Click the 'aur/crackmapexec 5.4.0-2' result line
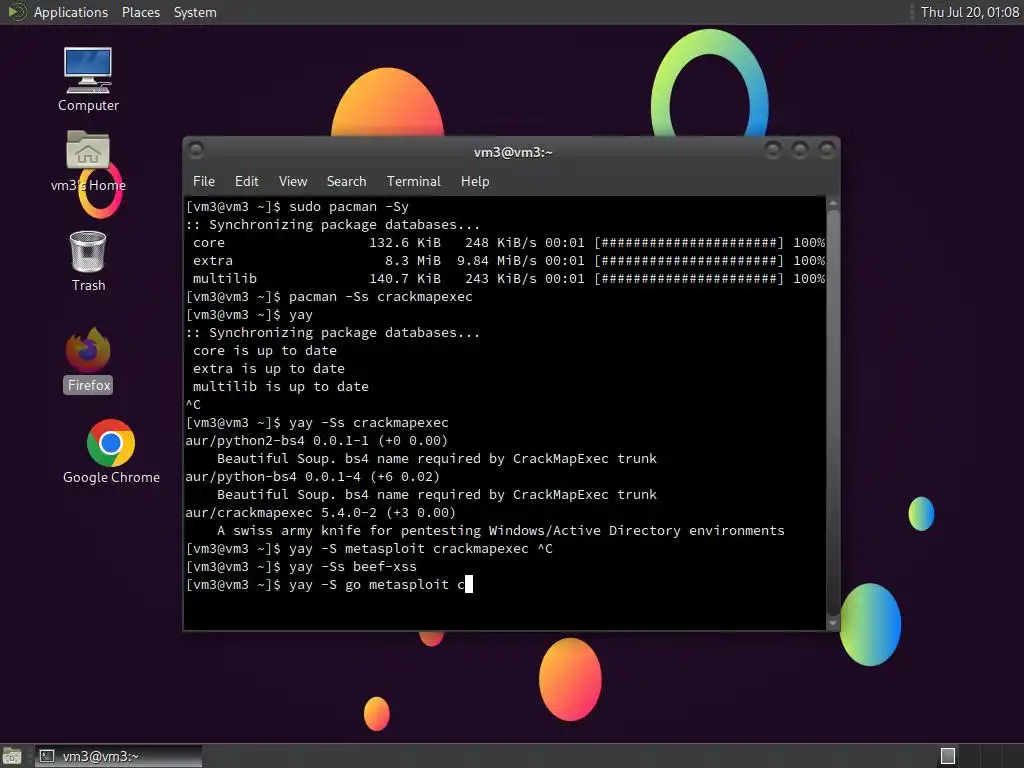This screenshot has height=768, width=1024. pyautogui.click(x=321, y=513)
